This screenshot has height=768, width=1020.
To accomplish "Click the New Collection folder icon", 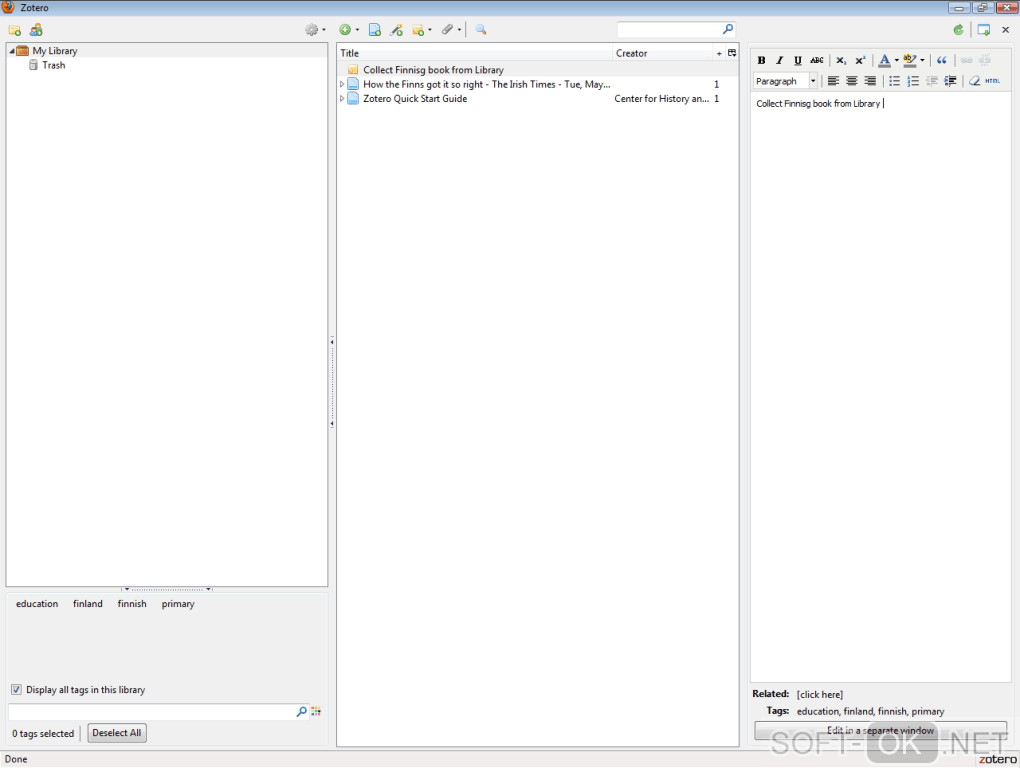I will pyautogui.click(x=14, y=30).
